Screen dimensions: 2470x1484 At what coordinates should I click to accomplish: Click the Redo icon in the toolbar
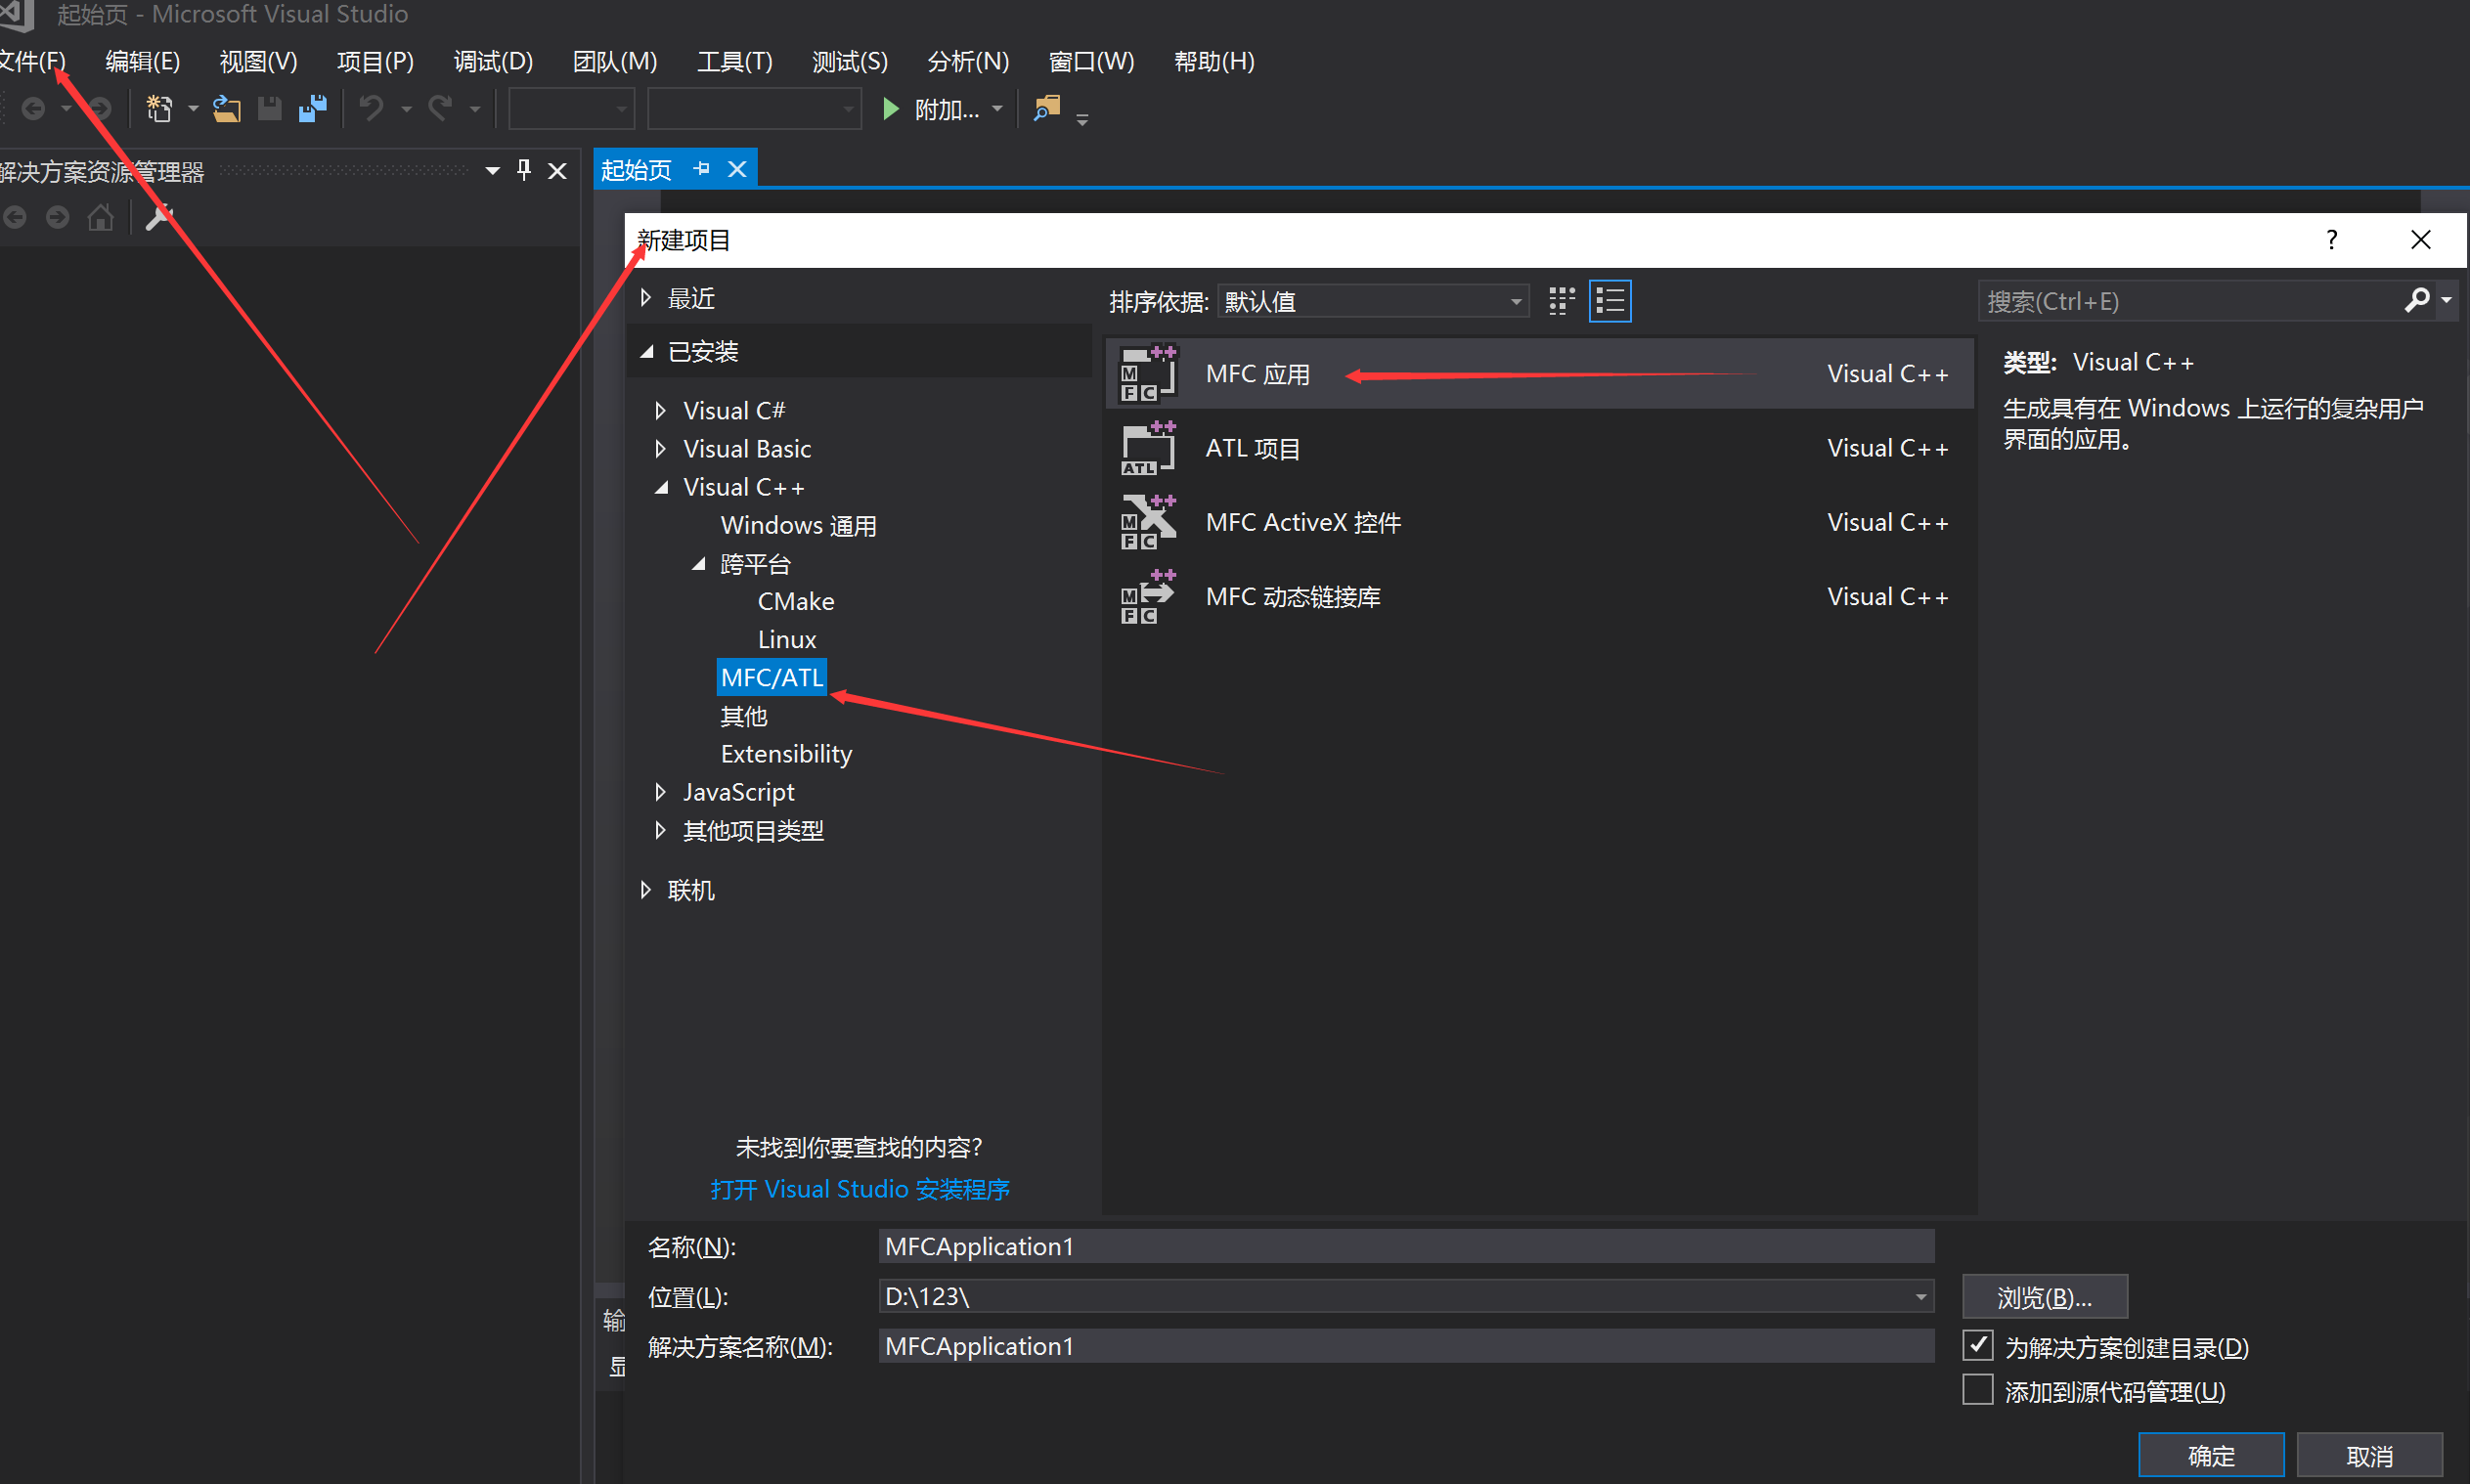(440, 108)
